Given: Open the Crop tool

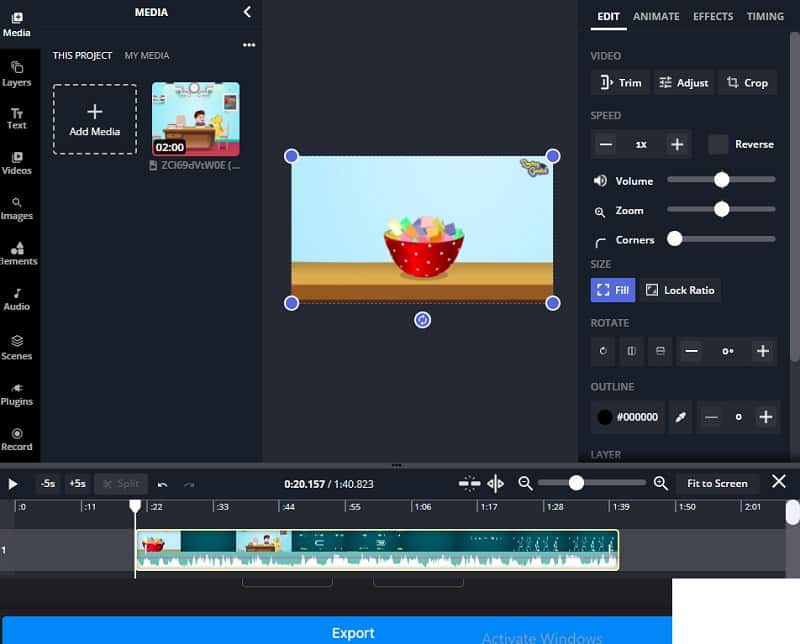Looking at the screenshot, I should tap(748, 82).
